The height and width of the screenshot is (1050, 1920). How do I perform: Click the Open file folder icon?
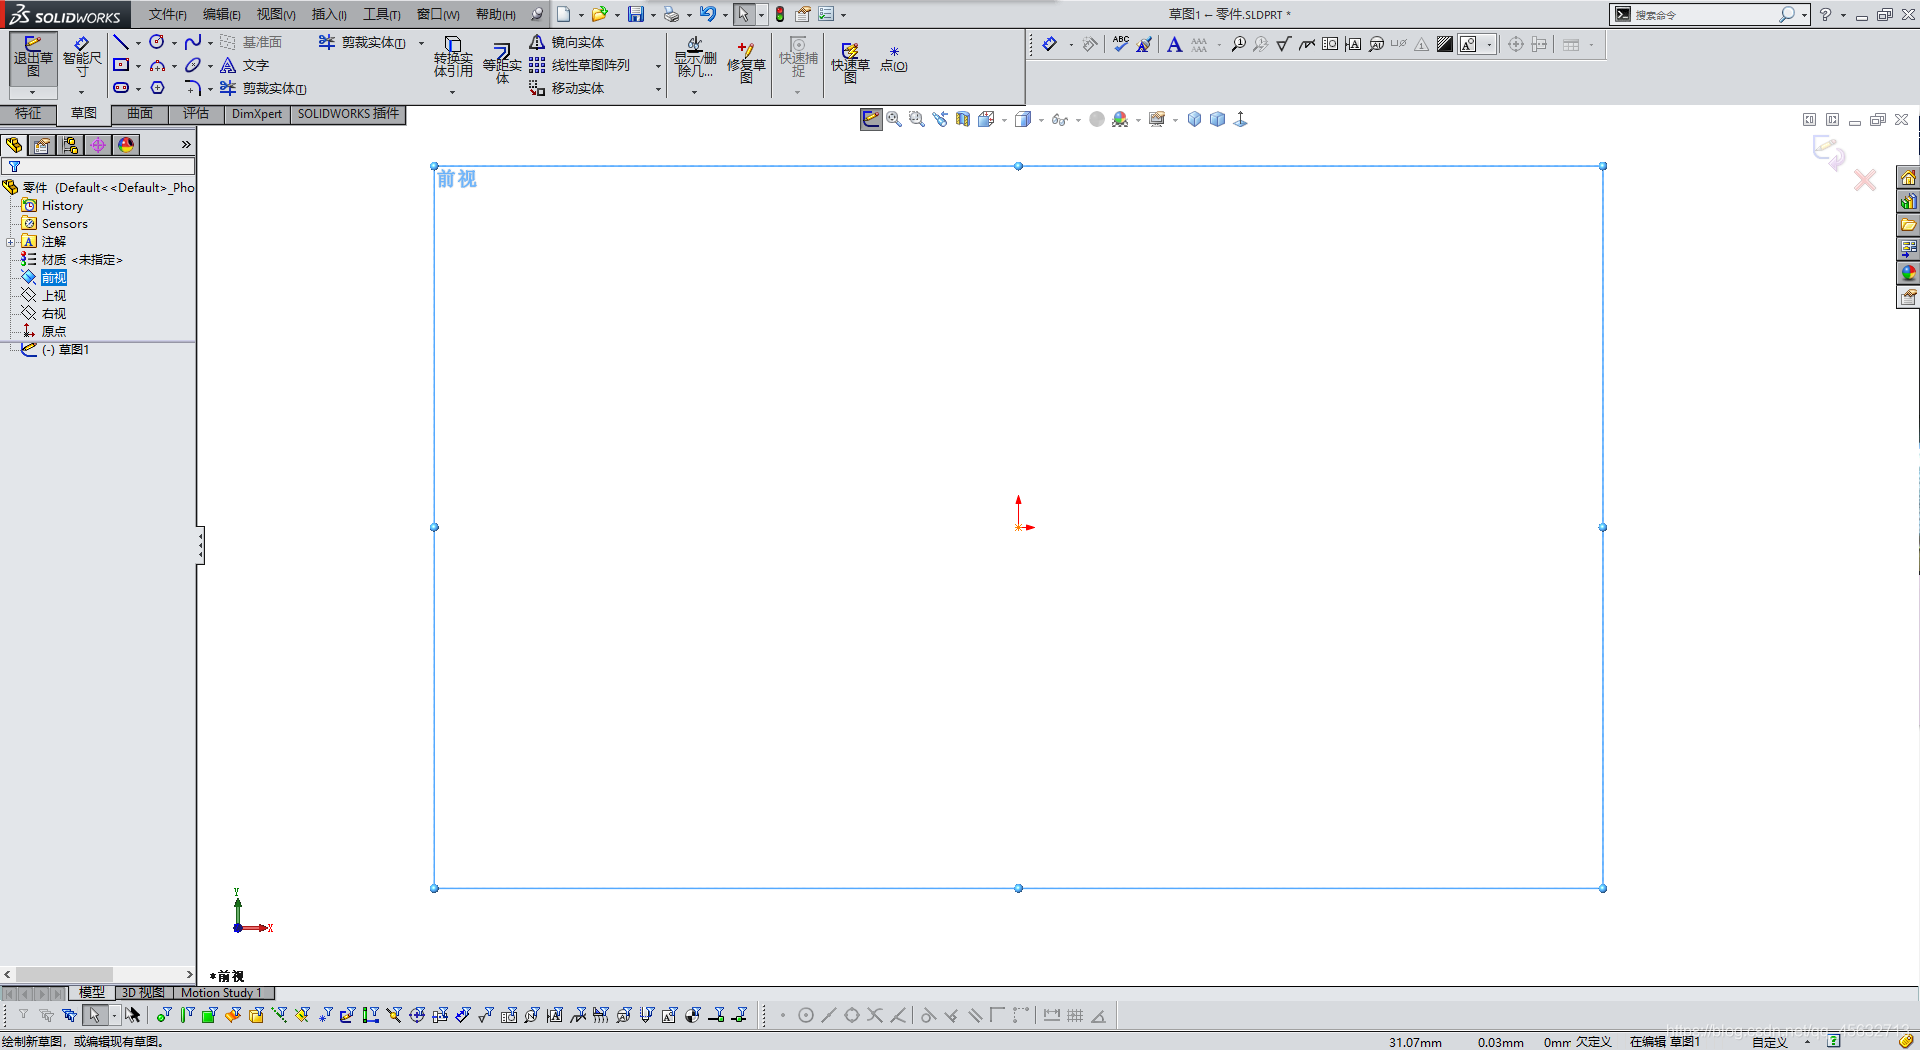[x=599, y=14]
